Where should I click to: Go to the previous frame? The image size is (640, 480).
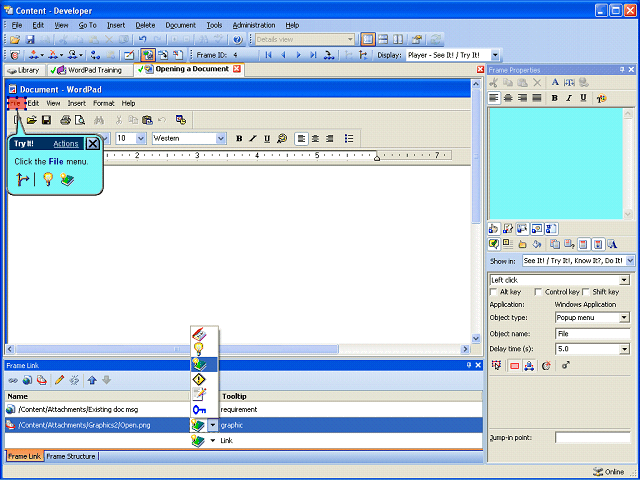coord(283,55)
